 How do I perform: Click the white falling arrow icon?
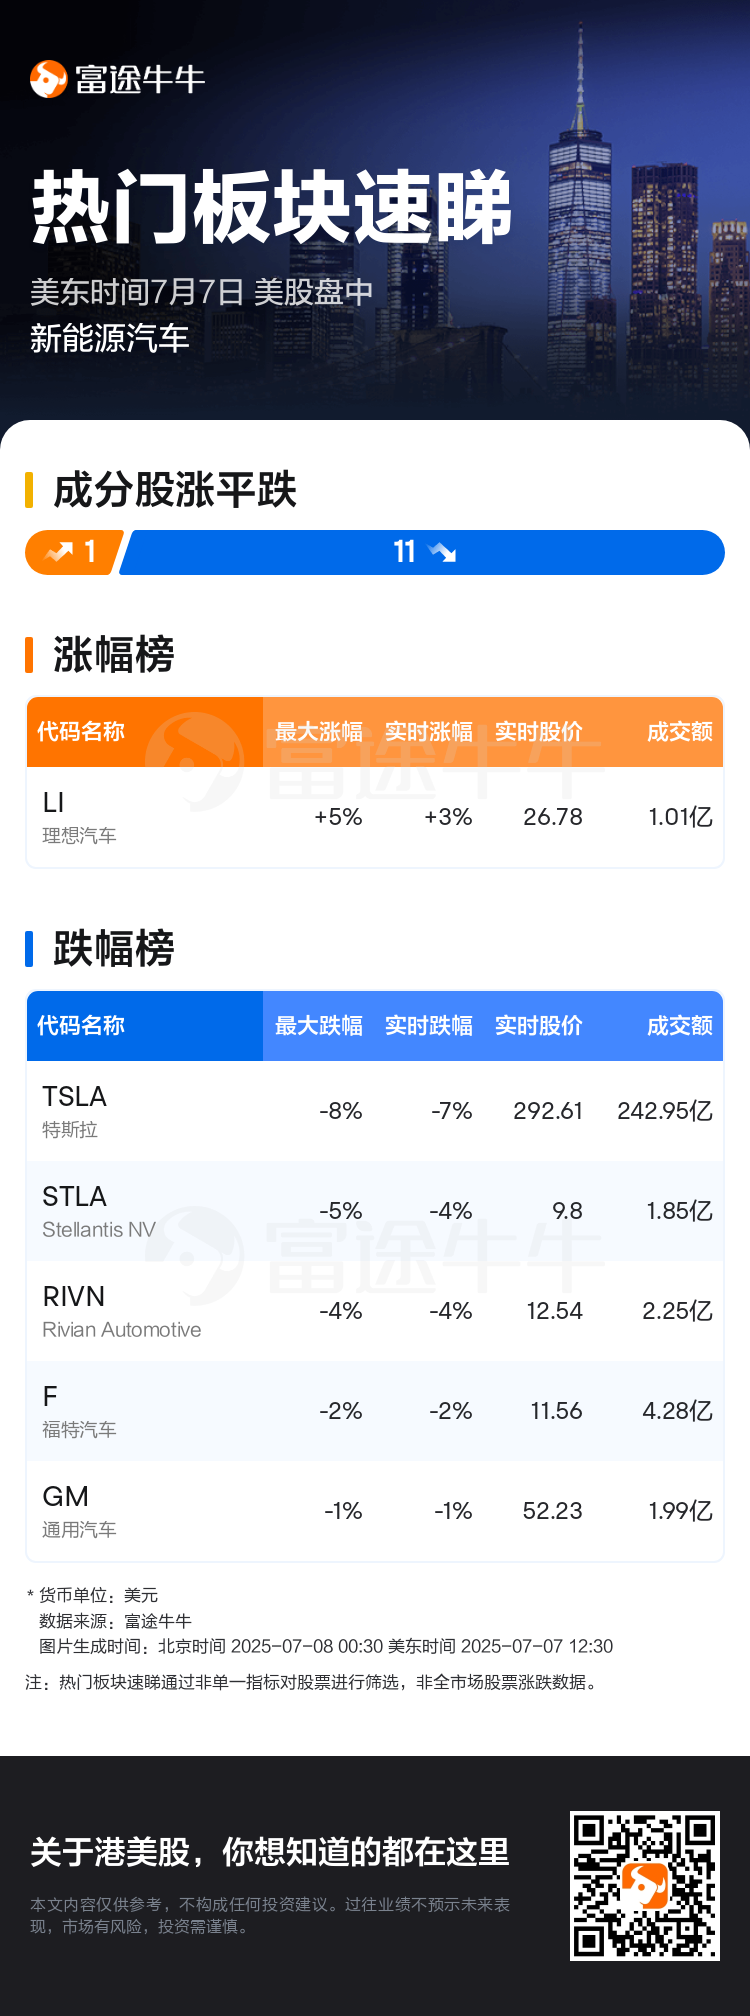coord(441,552)
